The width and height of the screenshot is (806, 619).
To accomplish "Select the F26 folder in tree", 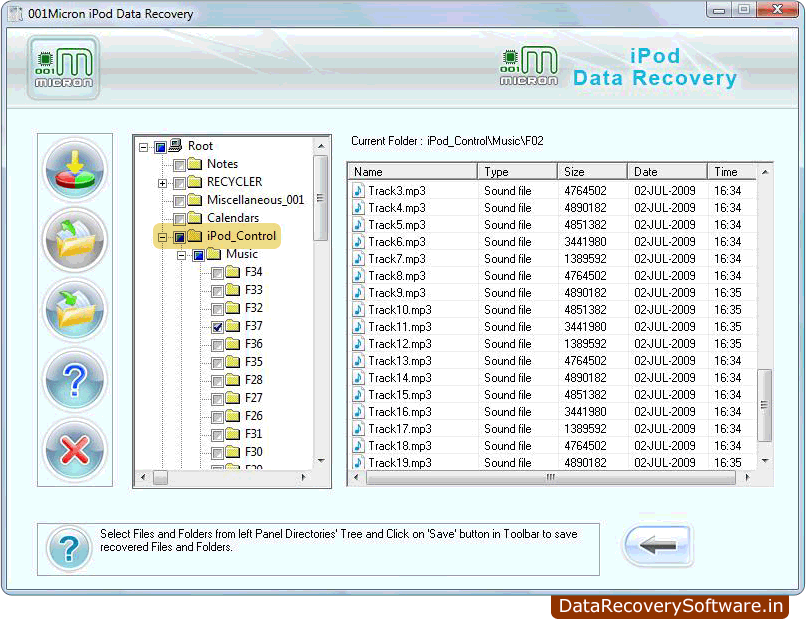I will tap(253, 416).
